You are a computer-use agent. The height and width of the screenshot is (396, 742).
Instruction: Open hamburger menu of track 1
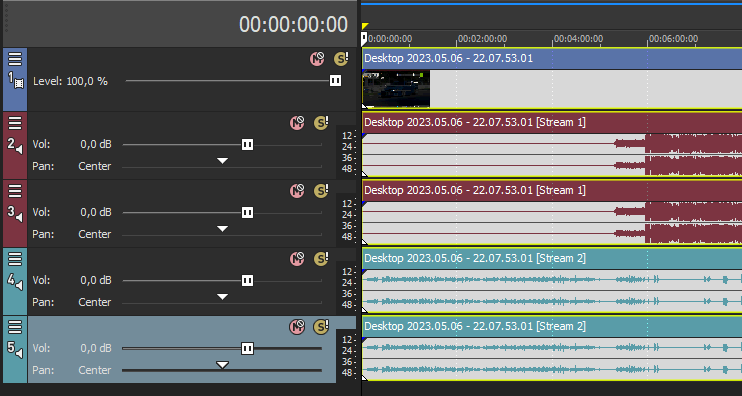coord(15,59)
